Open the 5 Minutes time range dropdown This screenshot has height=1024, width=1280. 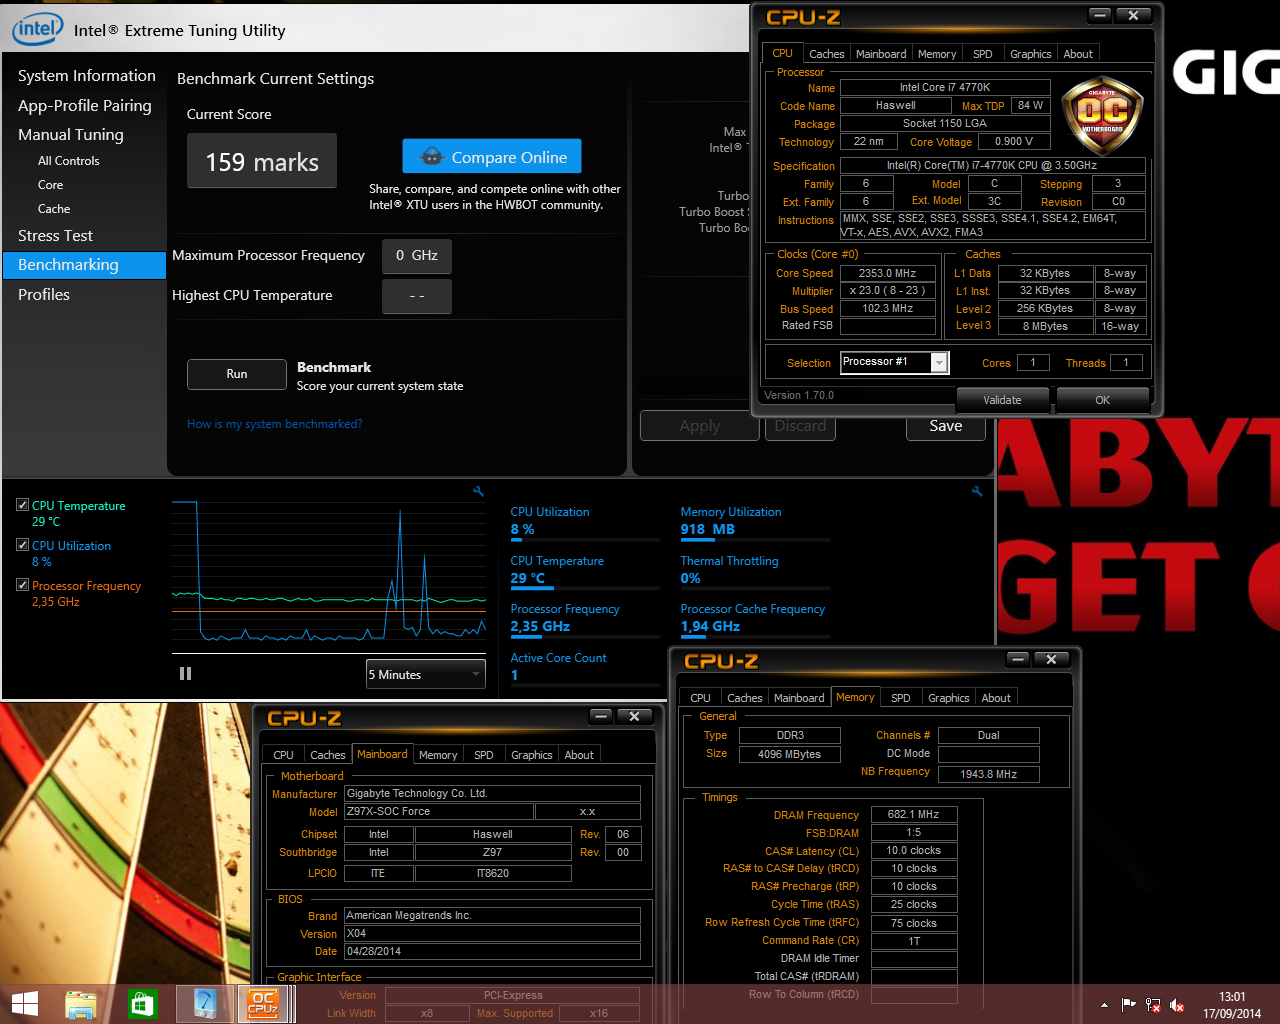point(426,674)
